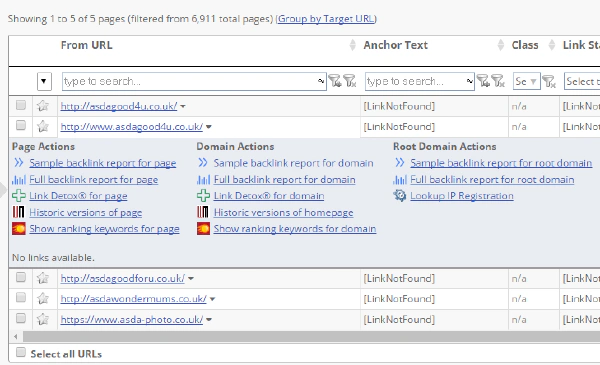
Task: Open the row selection dropdown in filter row
Action: pos(44,81)
